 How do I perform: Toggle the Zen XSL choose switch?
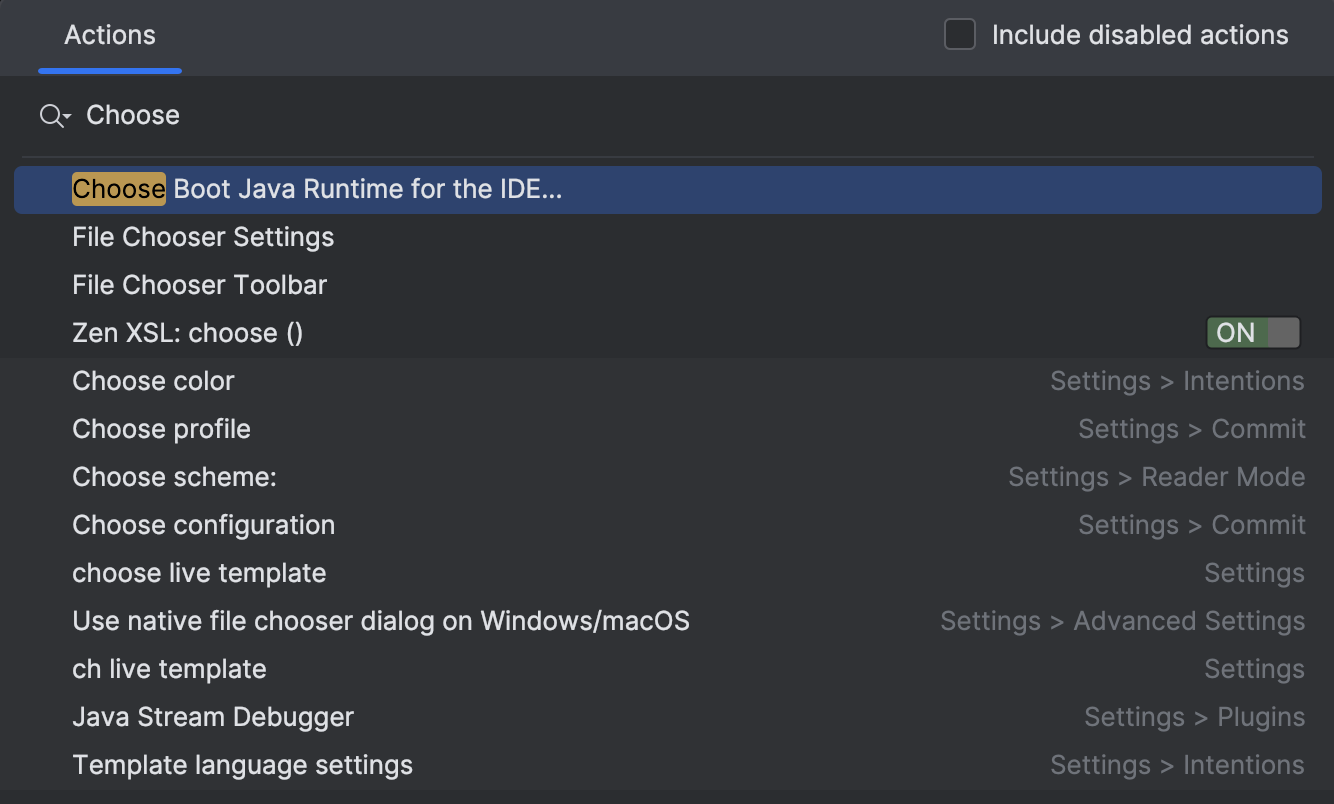1252,333
